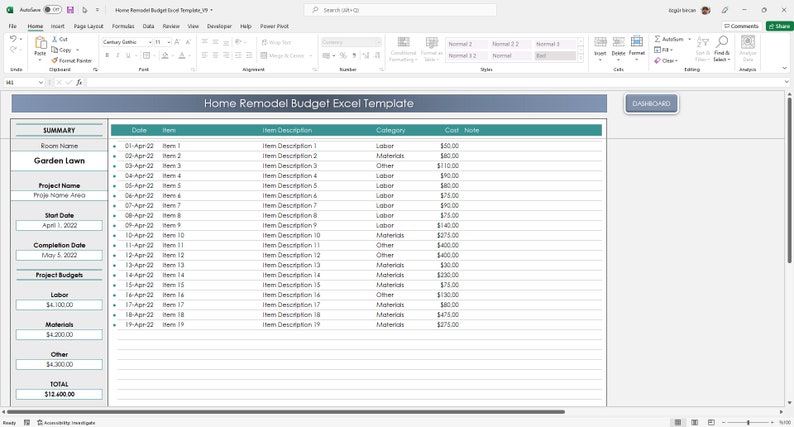Click the Share button
This screenshot has width=794, height=427.
pyautogui.click(x=779, y=26)
